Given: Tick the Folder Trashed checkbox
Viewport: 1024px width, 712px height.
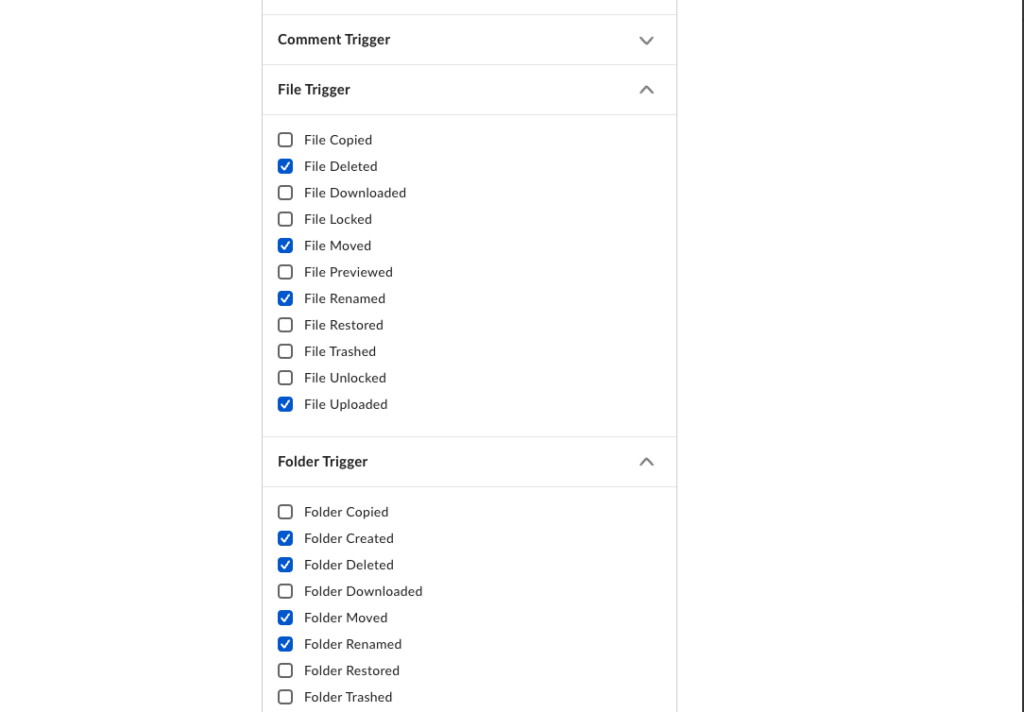Looking at the screenshot, I should (x=286, y=697).
